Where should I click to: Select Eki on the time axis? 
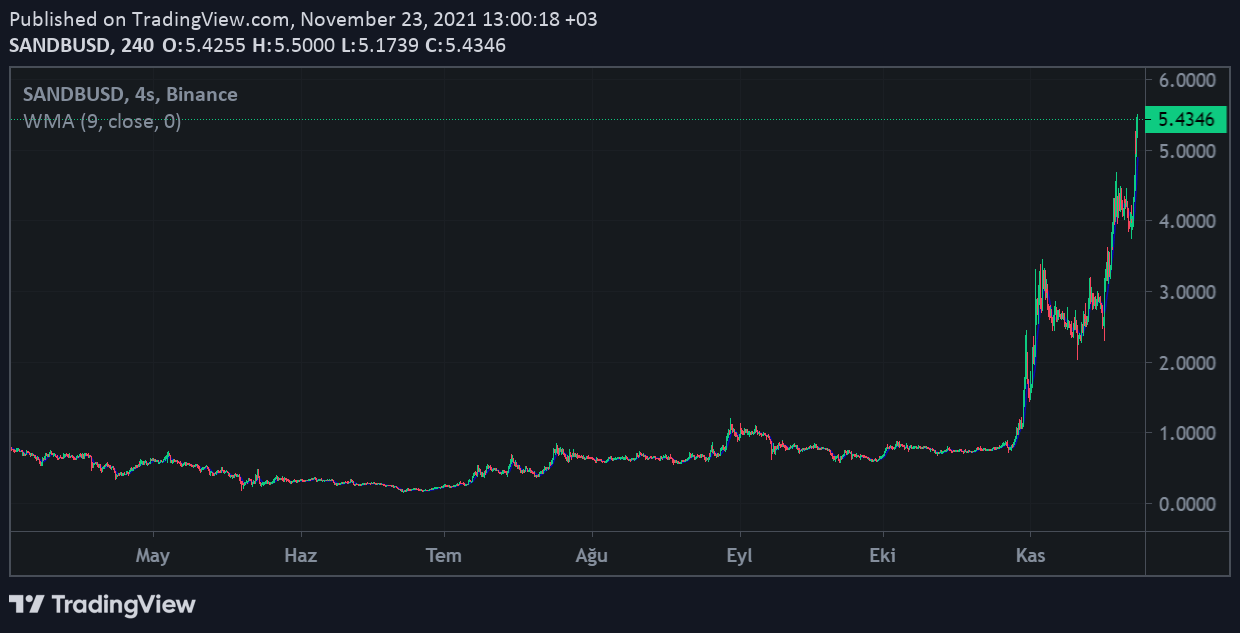coord(882,556)
